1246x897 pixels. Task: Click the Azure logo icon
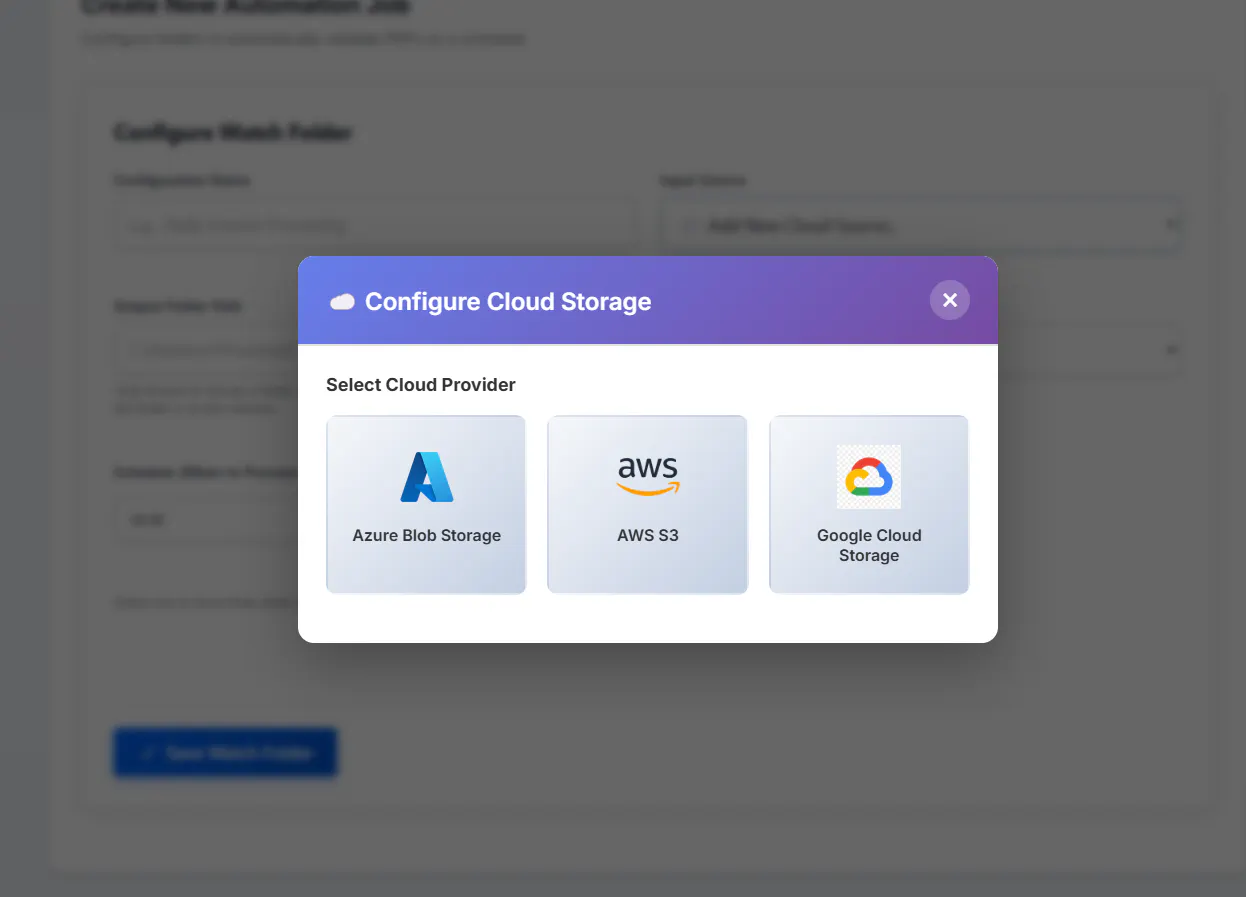coord(427,477)
